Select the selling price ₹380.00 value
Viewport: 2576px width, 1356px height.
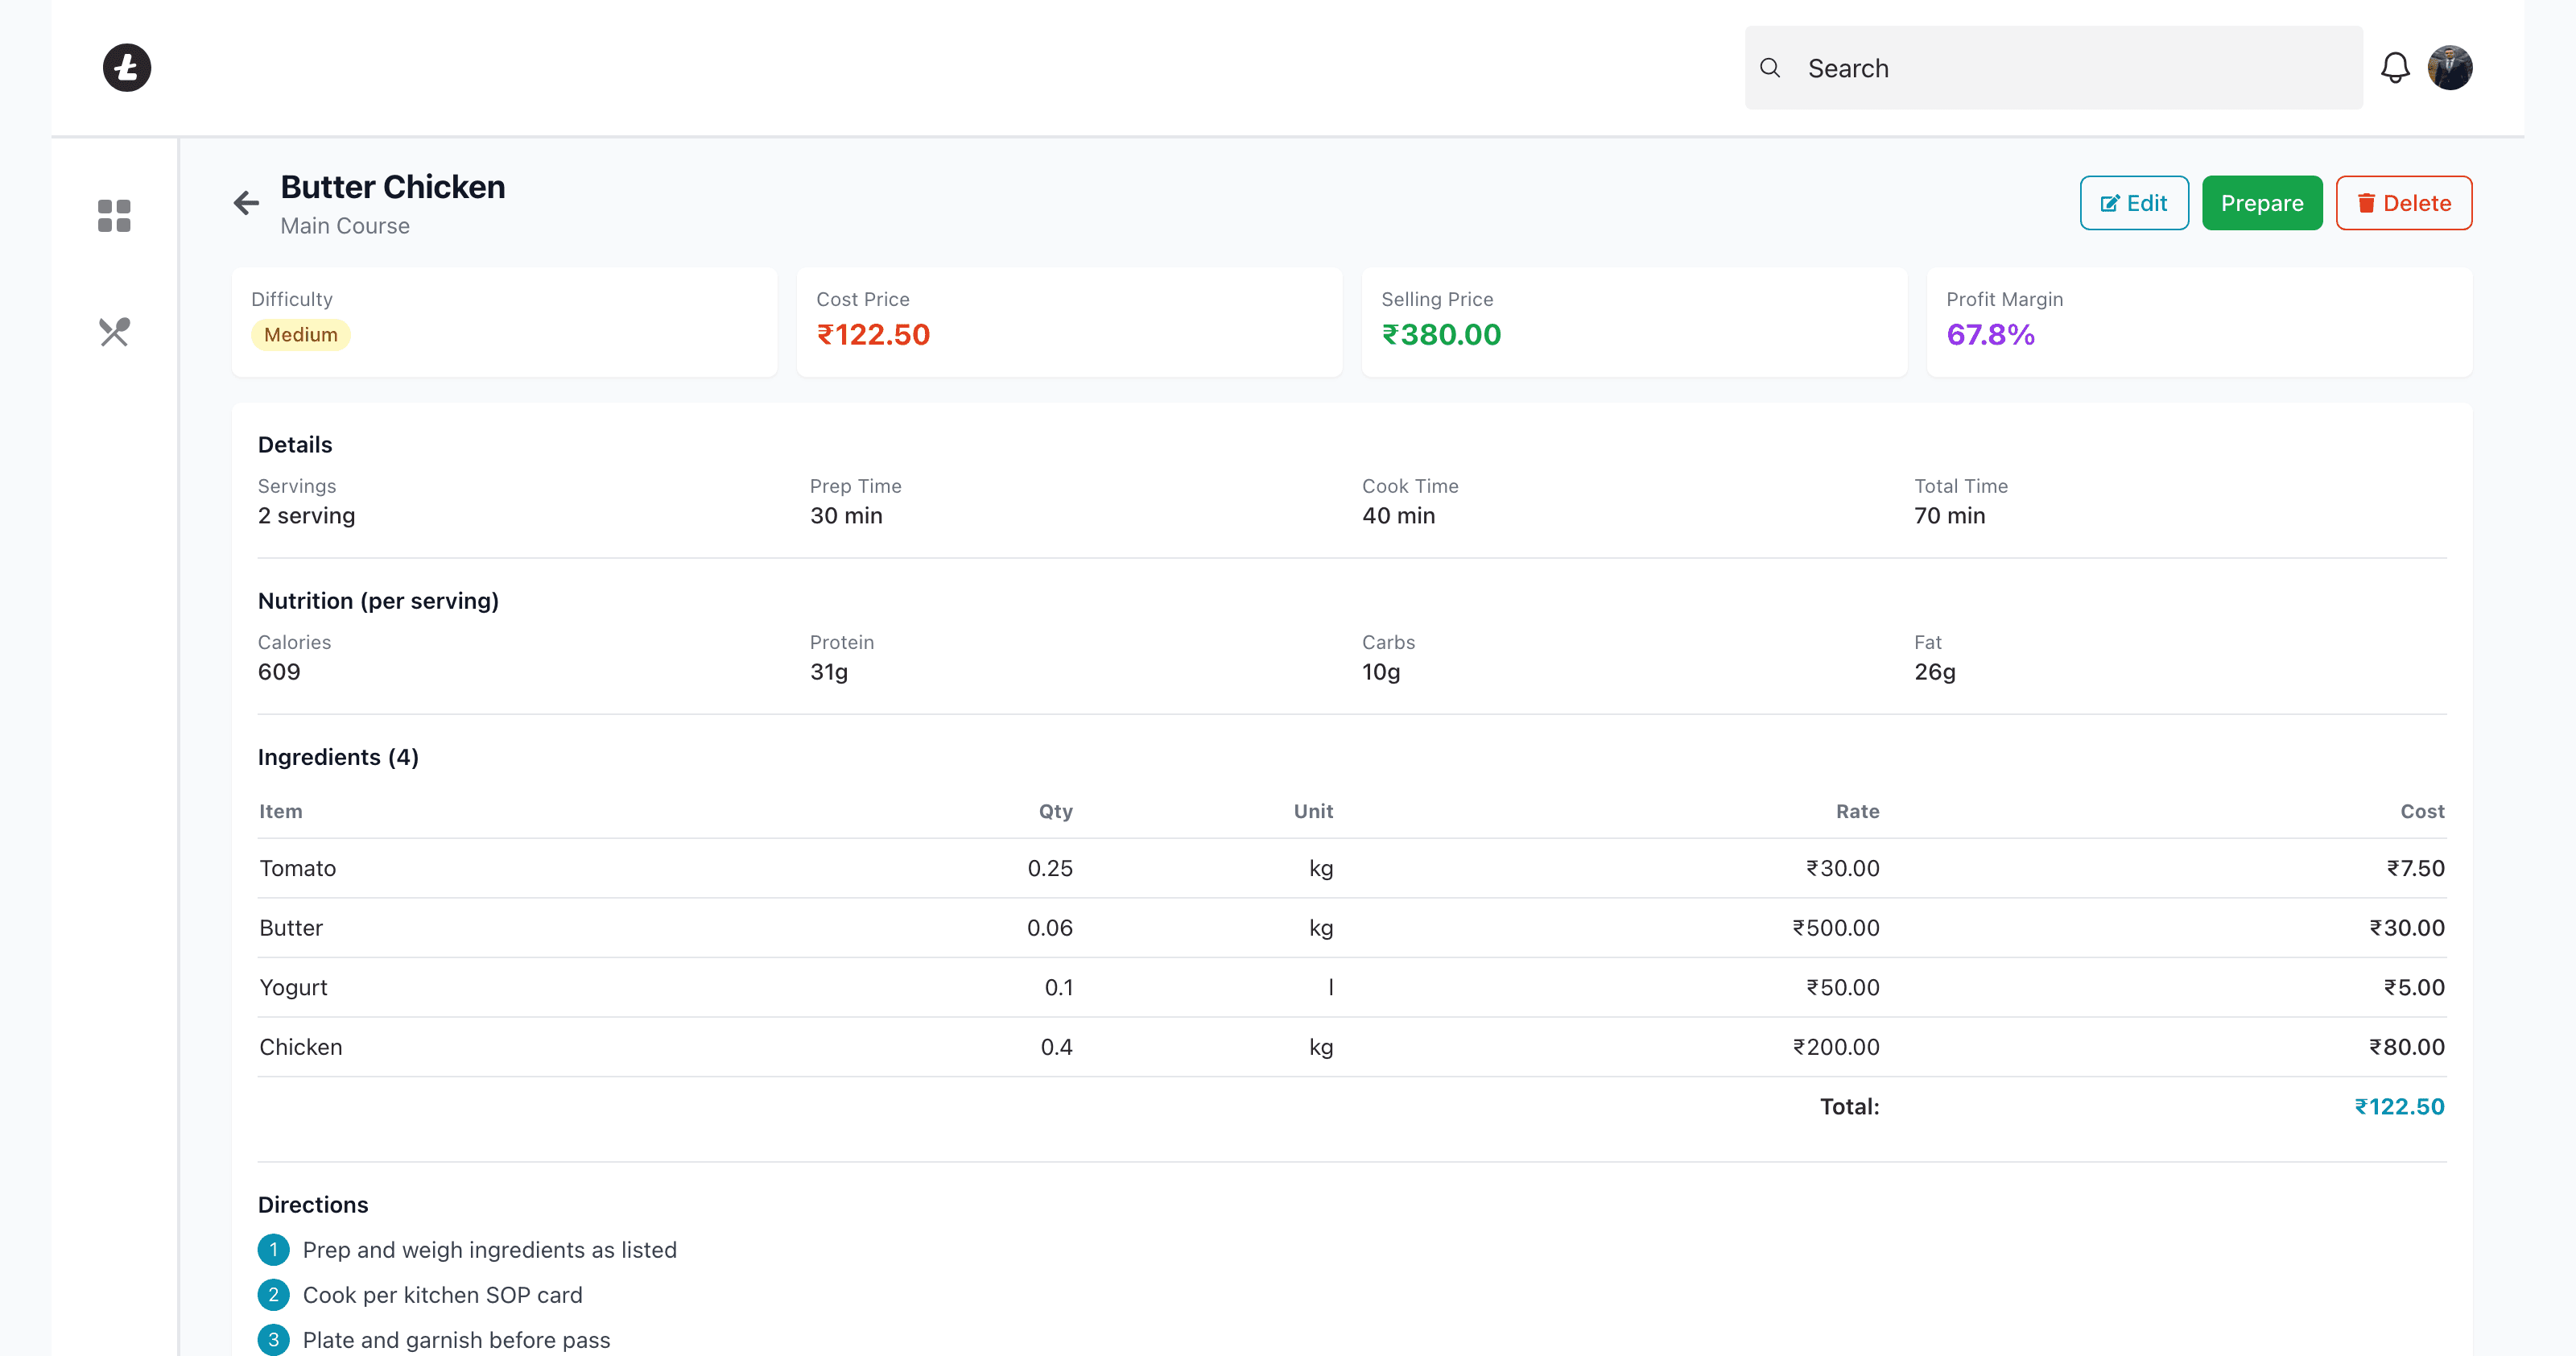click(1441, 335)
